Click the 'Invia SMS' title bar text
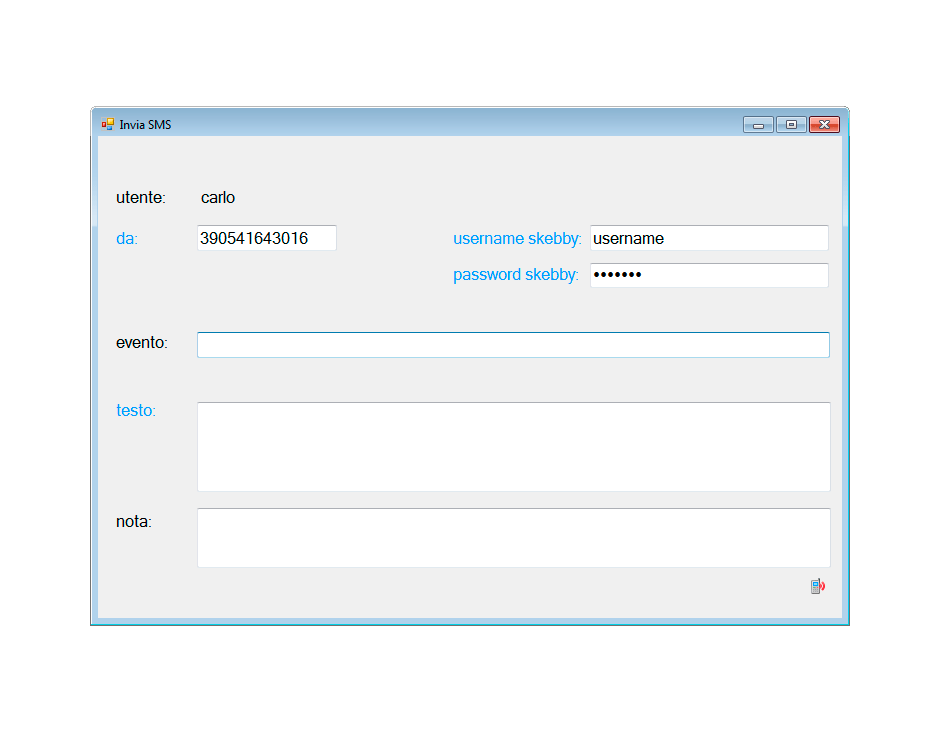 tap(145, 125)
